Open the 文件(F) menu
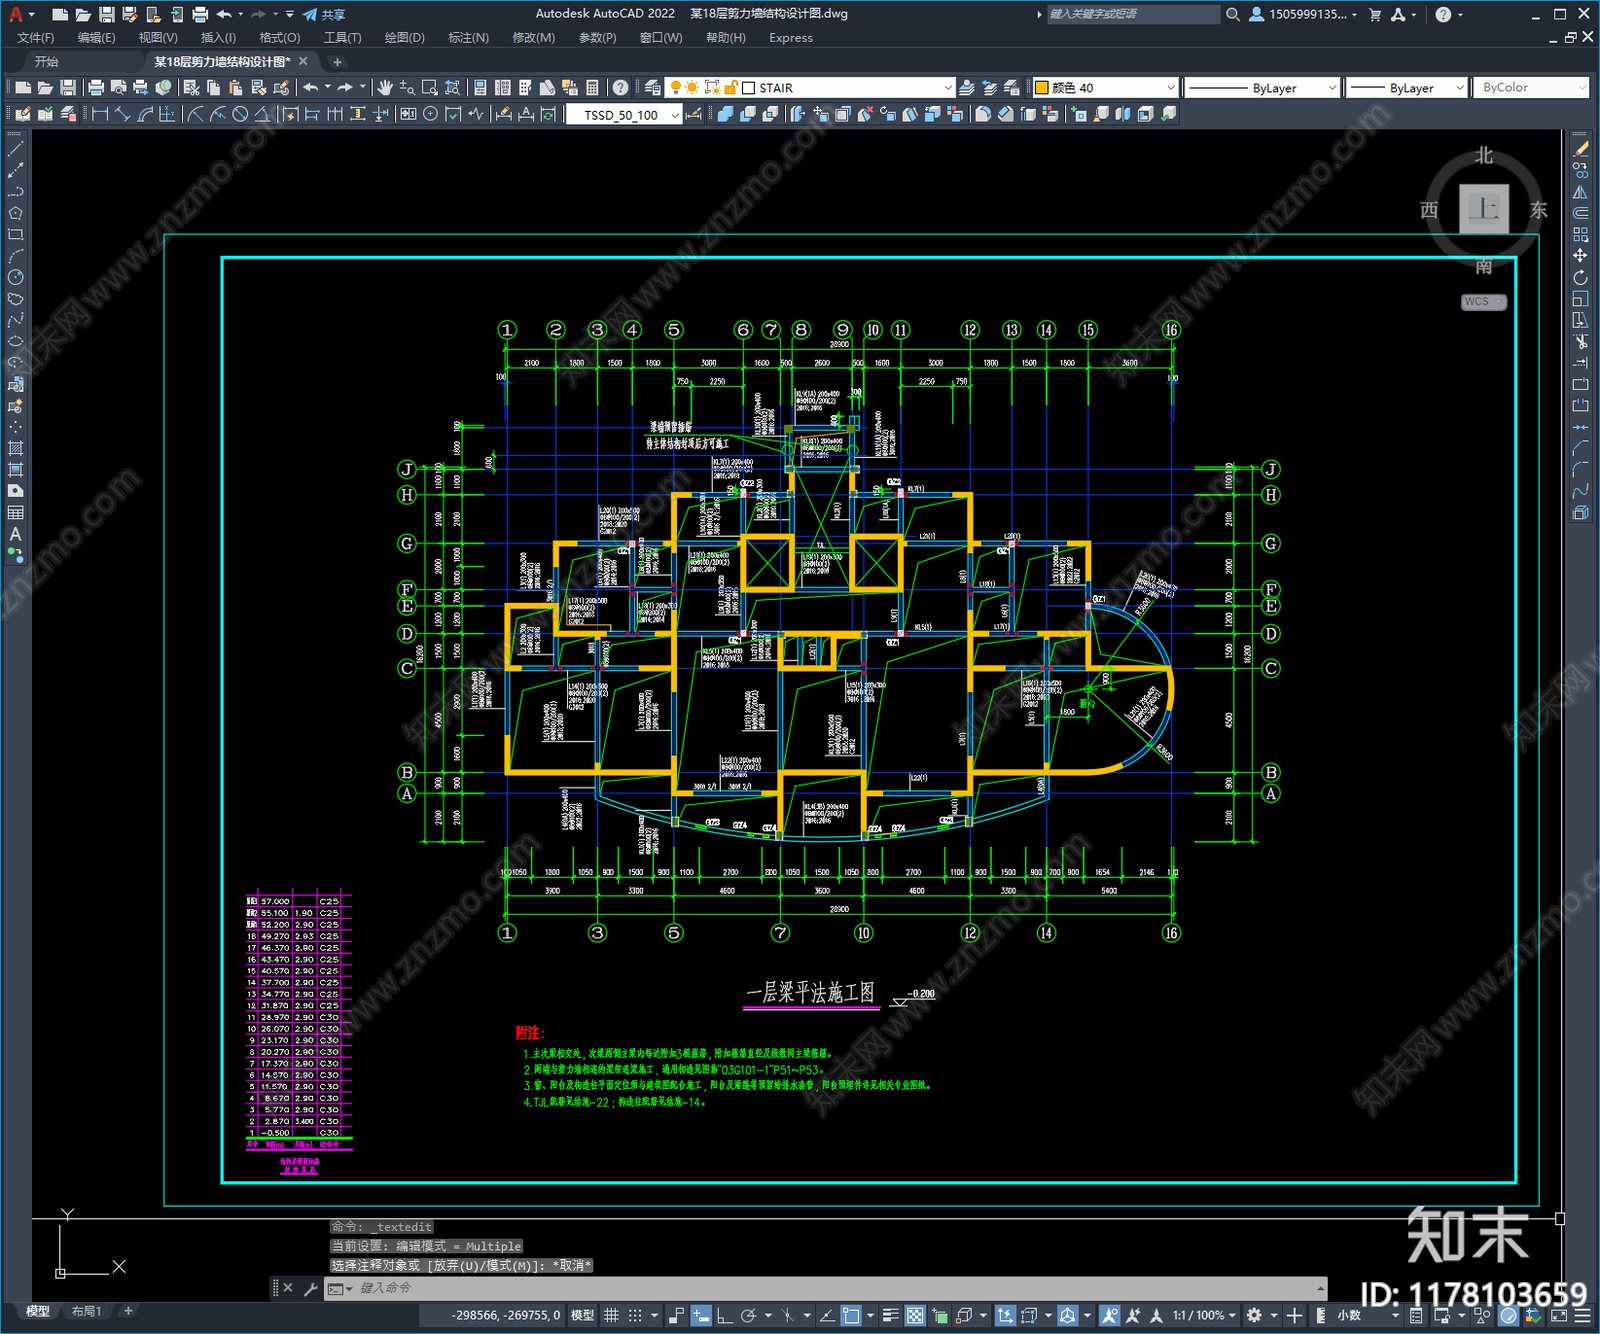Image resolution: width=1600 pixels, height=1334 pixels. pyautogui.click(x=36, y=38)
